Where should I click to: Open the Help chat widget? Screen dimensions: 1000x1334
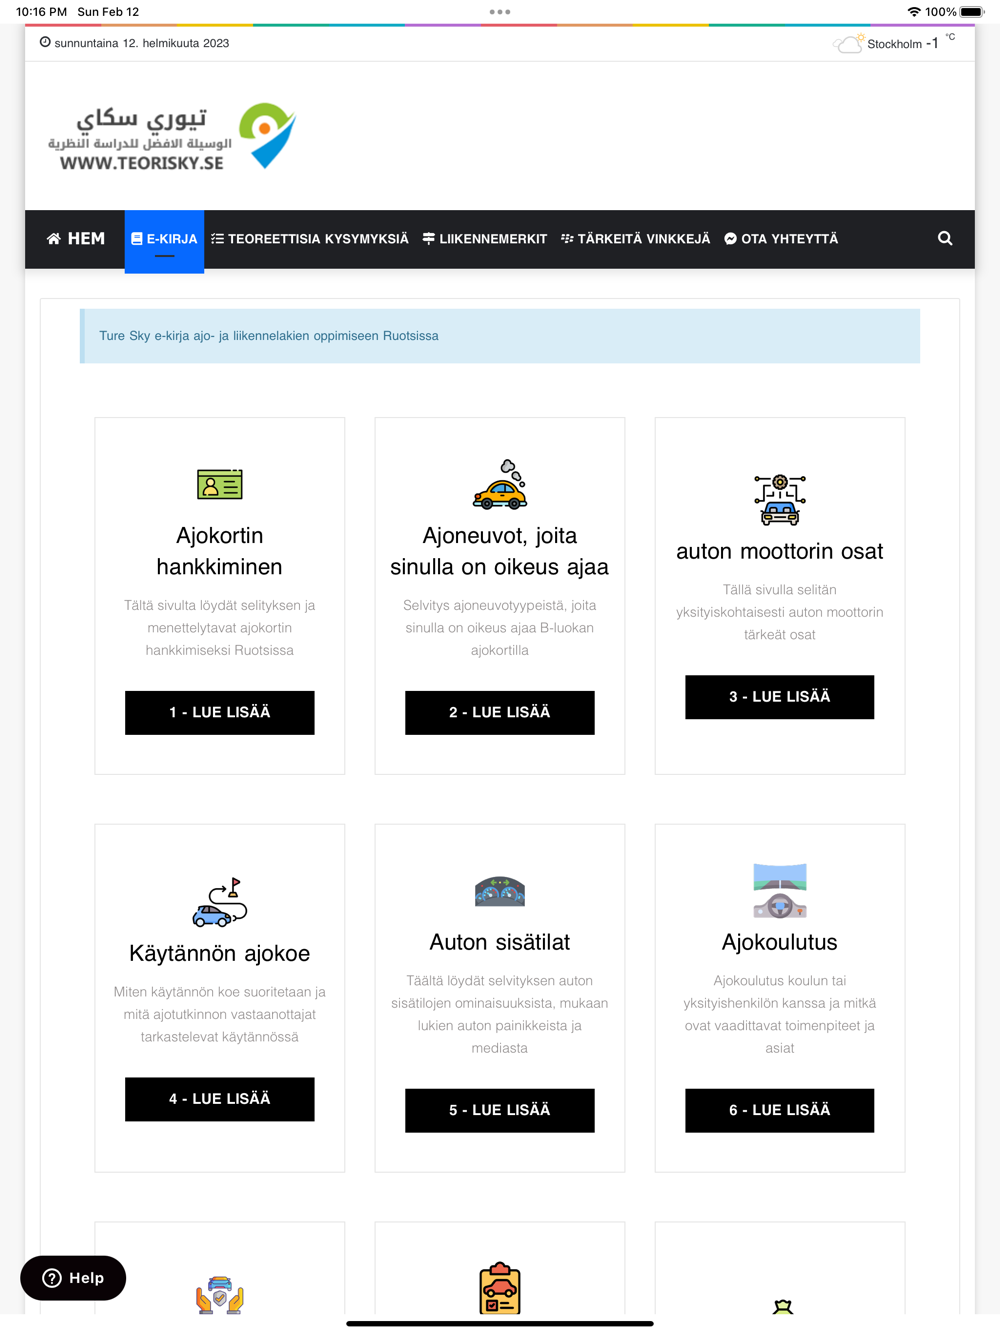(x=73, y=1278)
